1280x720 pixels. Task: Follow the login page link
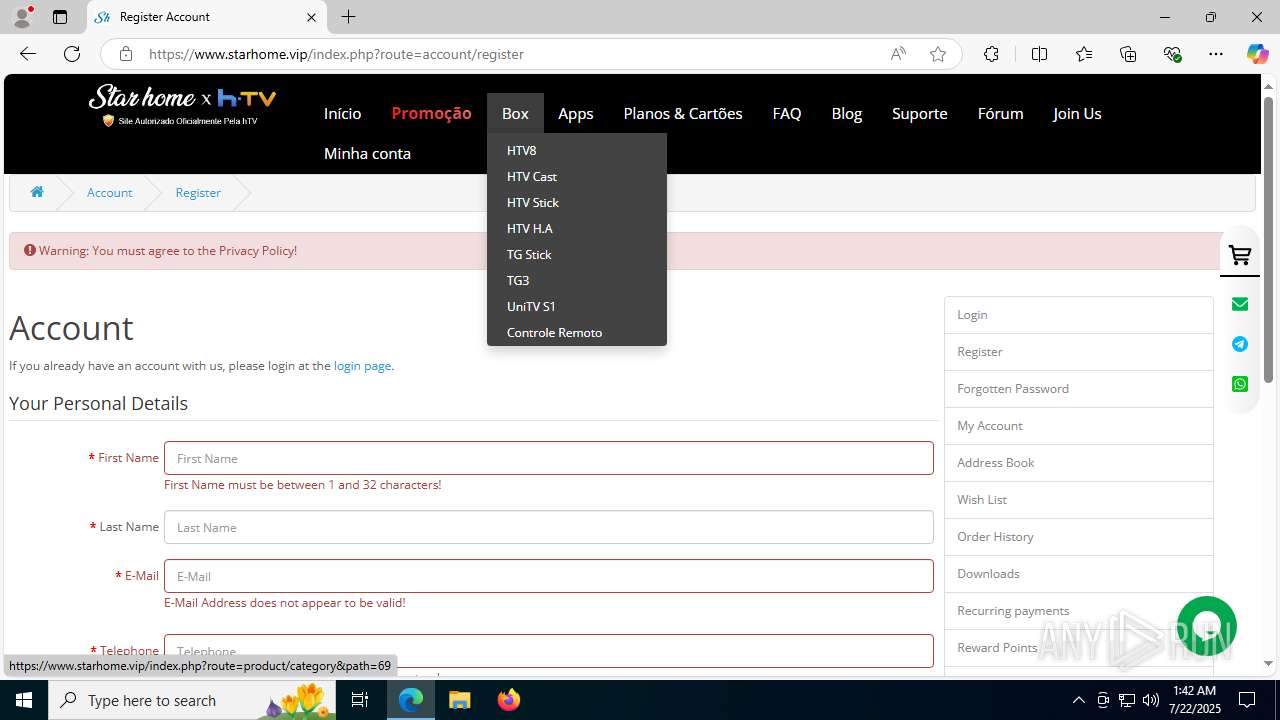362,365
